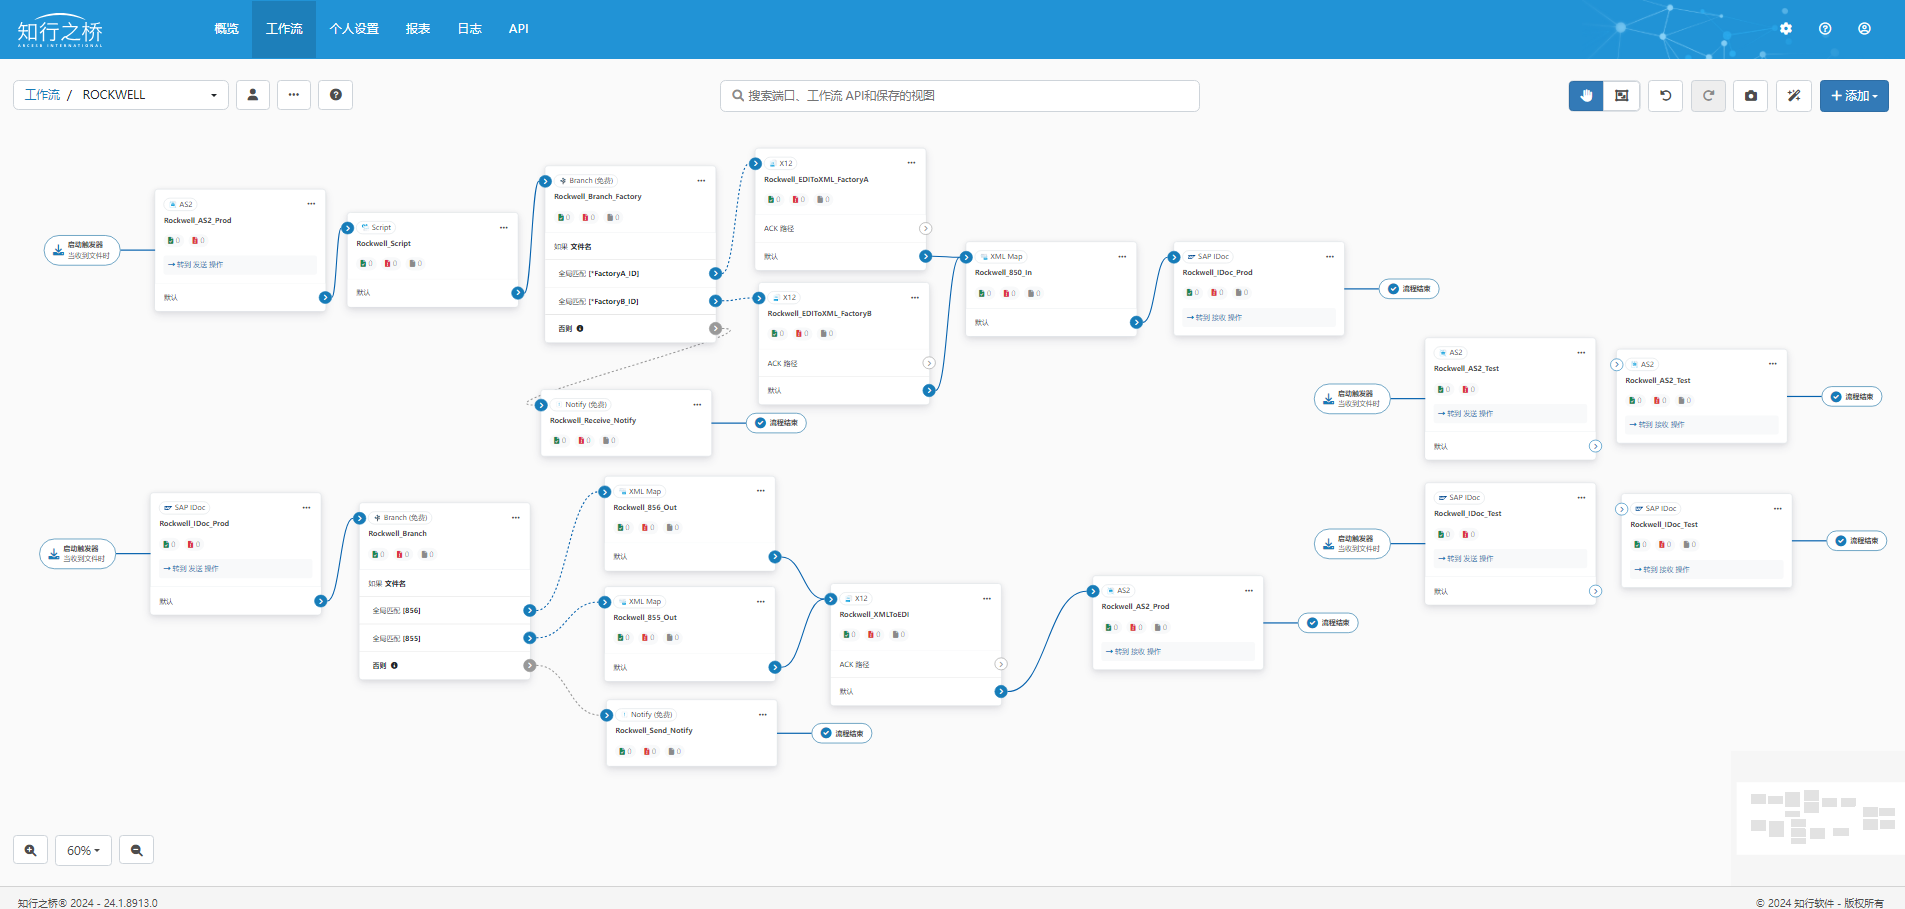Switch to the box selection mode

point(1621,96)
